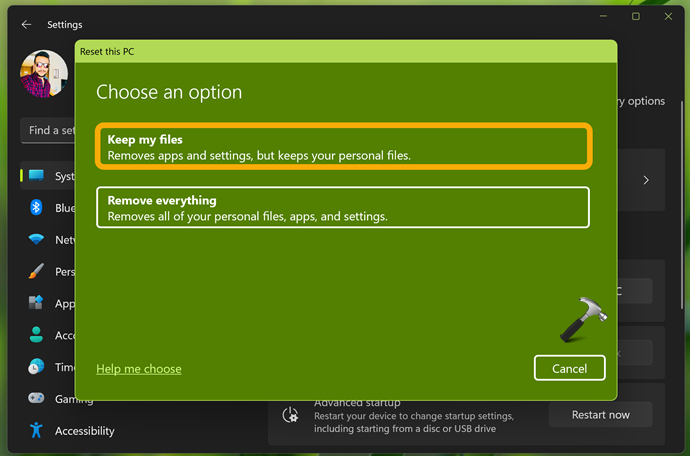Open the Bluetooth settings icon

click(37, 208)
